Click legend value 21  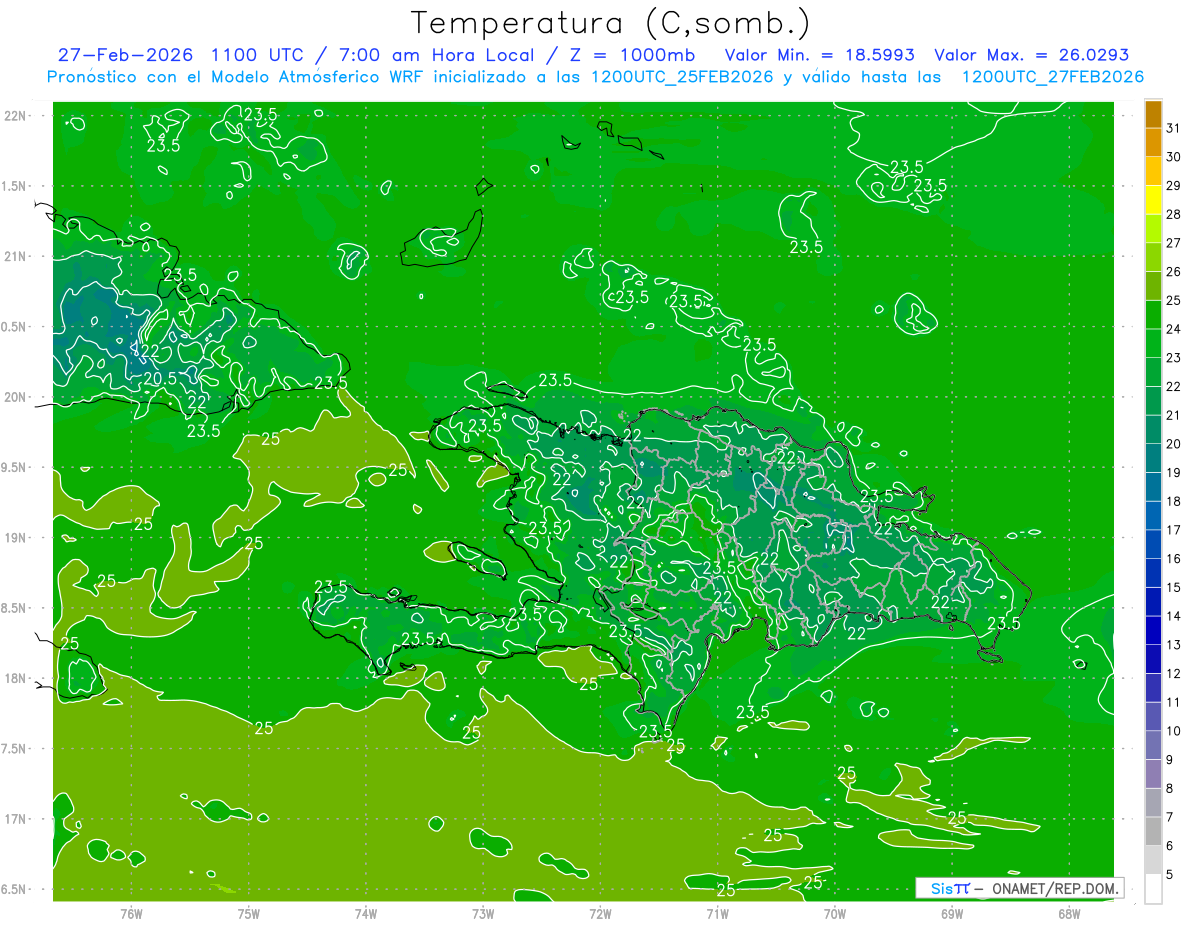click(1173, 415)
